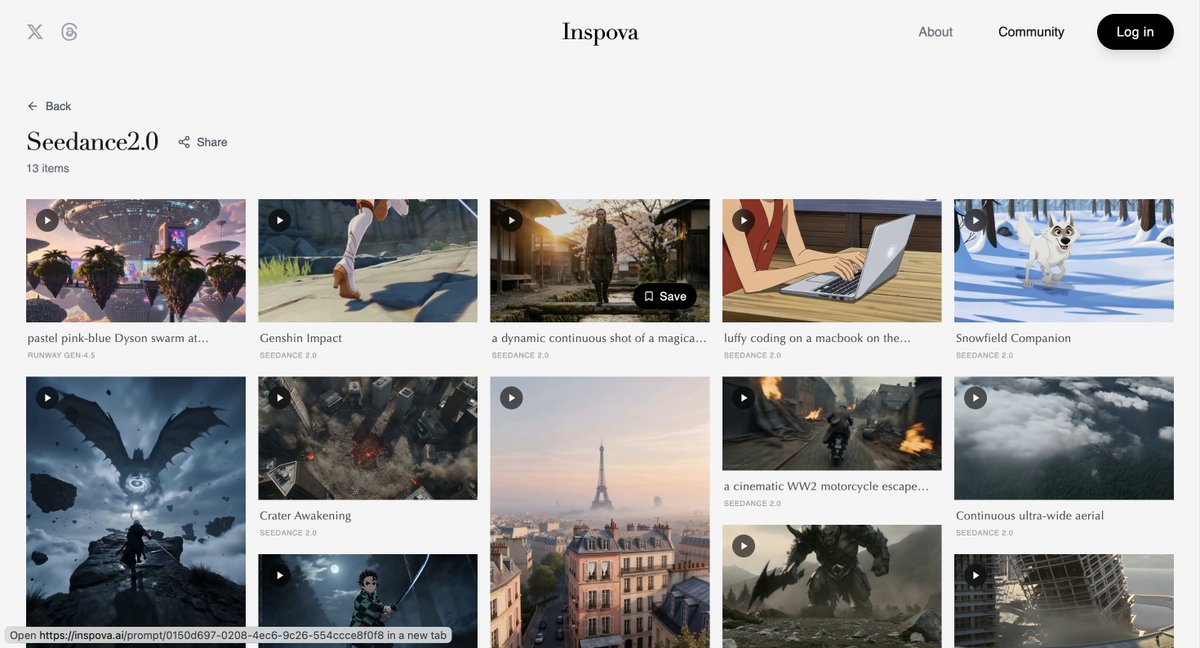Play the WW2 motorcycle escape video

click(743, 398)
